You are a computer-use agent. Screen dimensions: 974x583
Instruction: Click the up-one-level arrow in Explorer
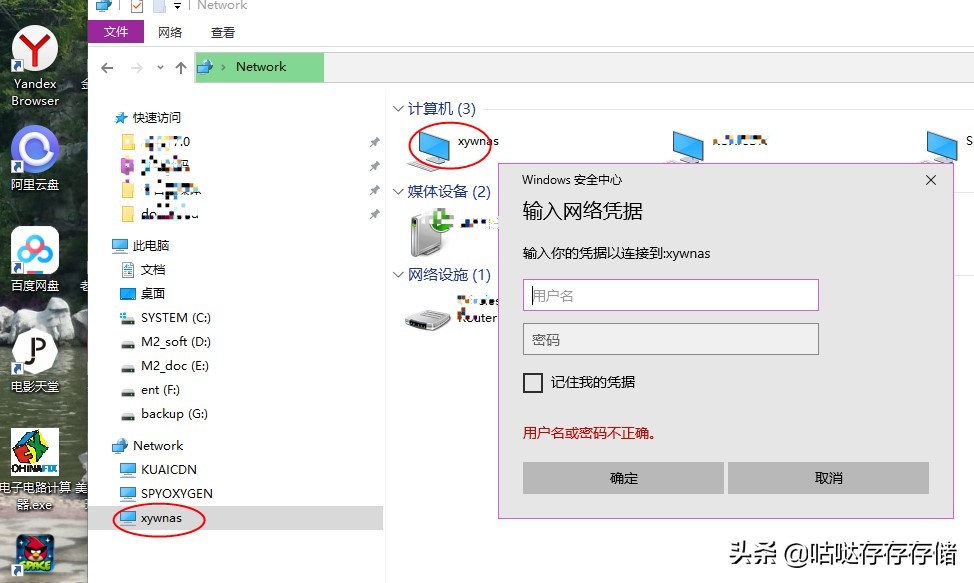point(181,67)
